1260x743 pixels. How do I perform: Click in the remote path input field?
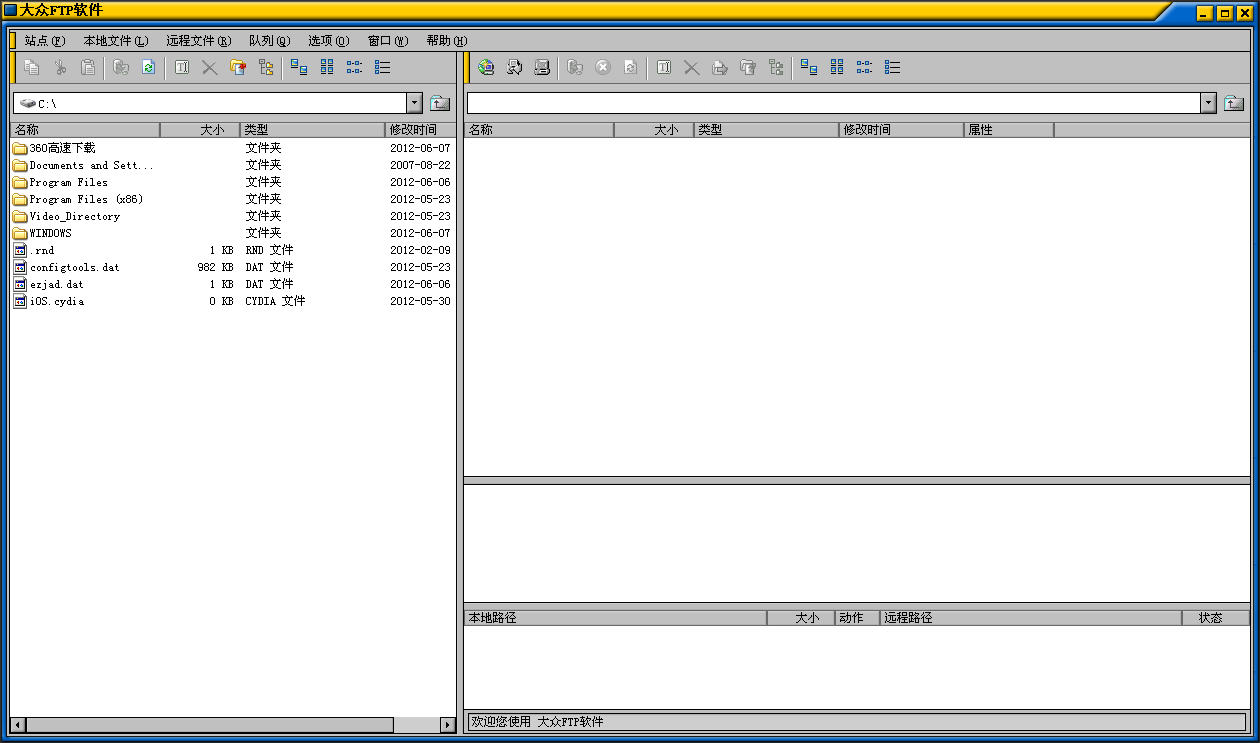tap(833, 103)
